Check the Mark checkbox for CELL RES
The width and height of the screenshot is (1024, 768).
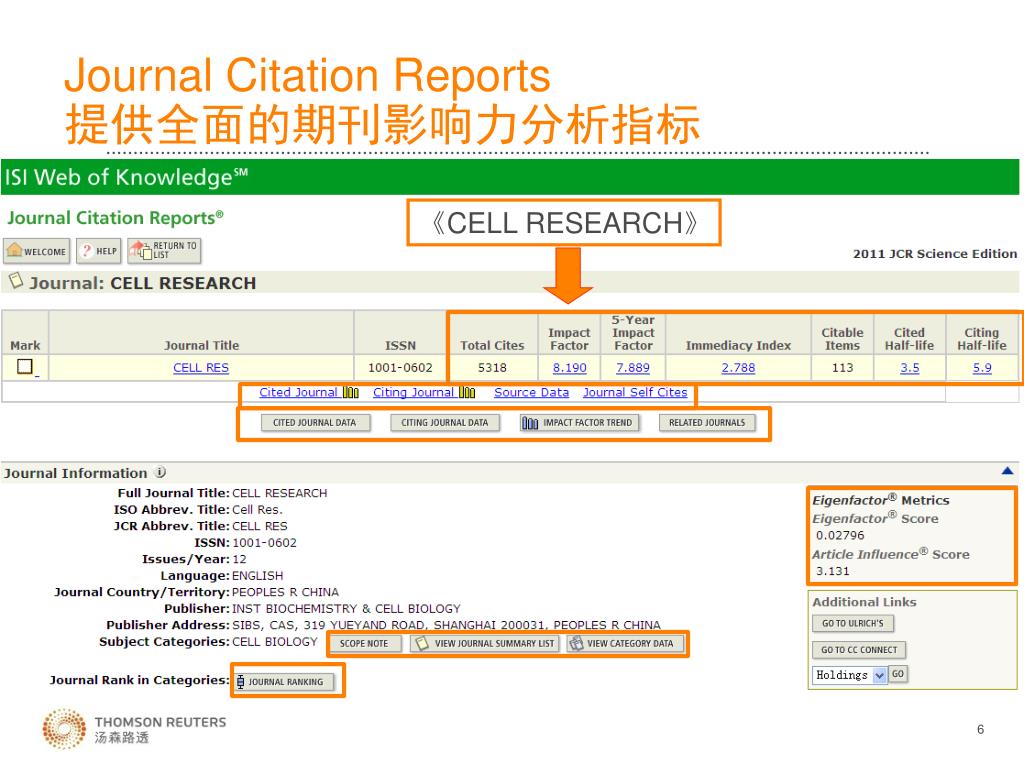click(25, 366)
